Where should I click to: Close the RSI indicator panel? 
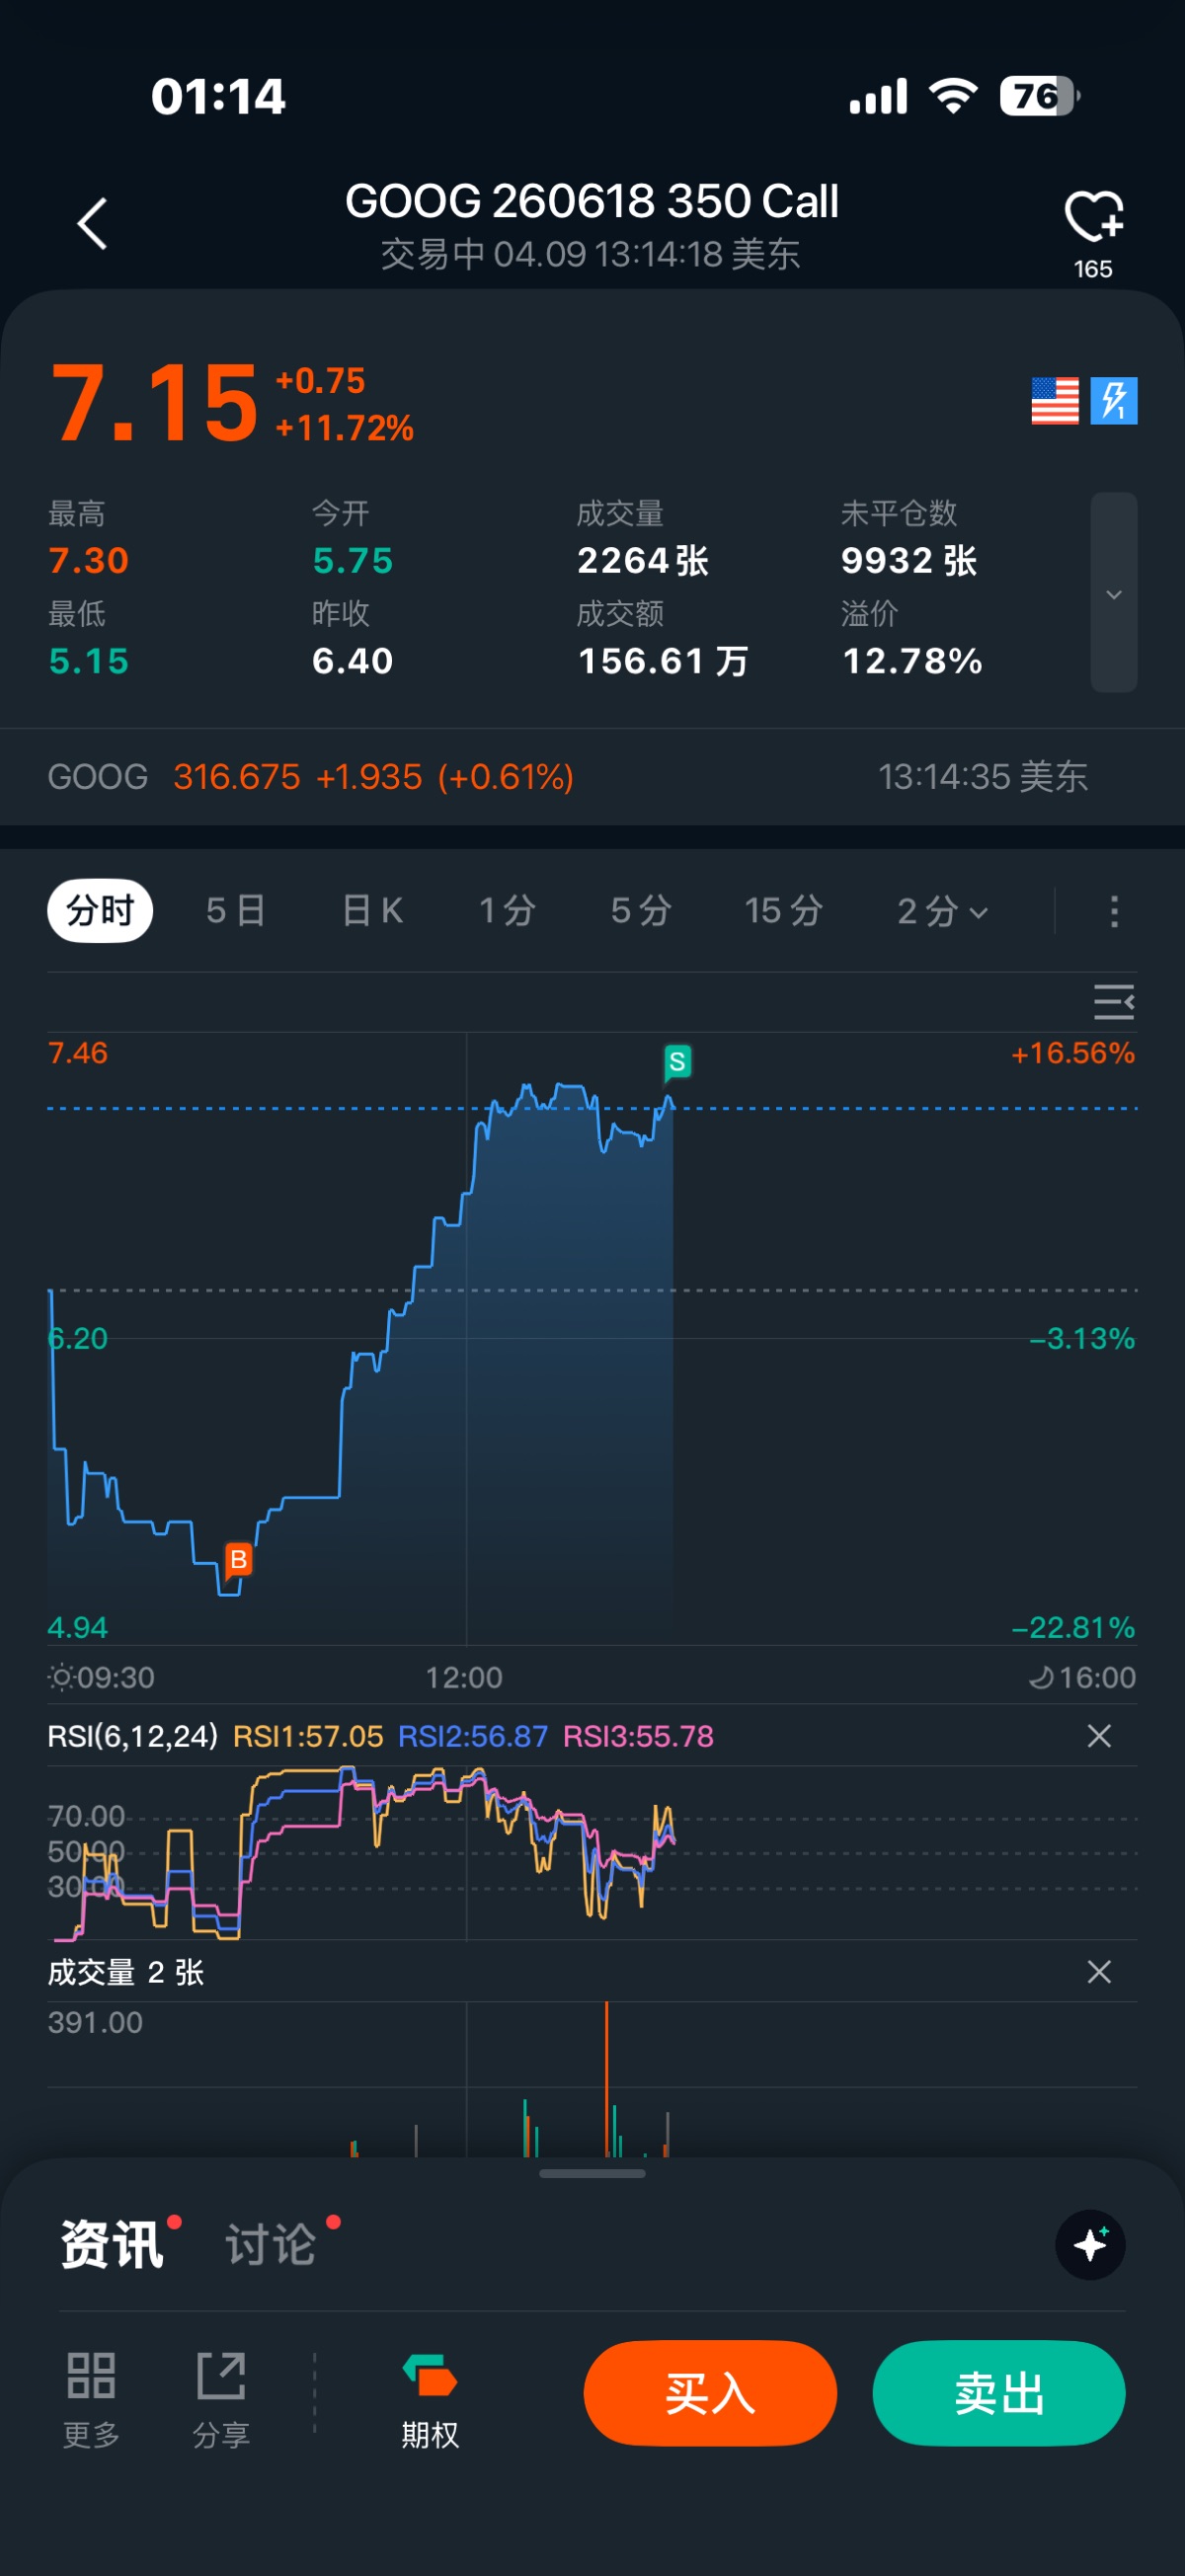click(x=1099, y=1736)
